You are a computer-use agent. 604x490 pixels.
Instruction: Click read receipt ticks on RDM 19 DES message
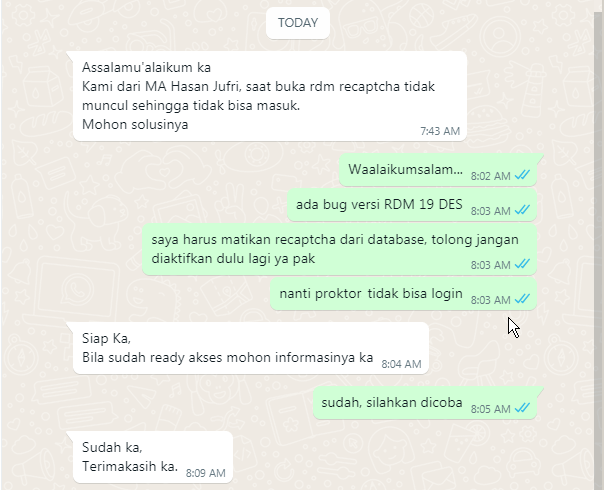pos(522,210)
